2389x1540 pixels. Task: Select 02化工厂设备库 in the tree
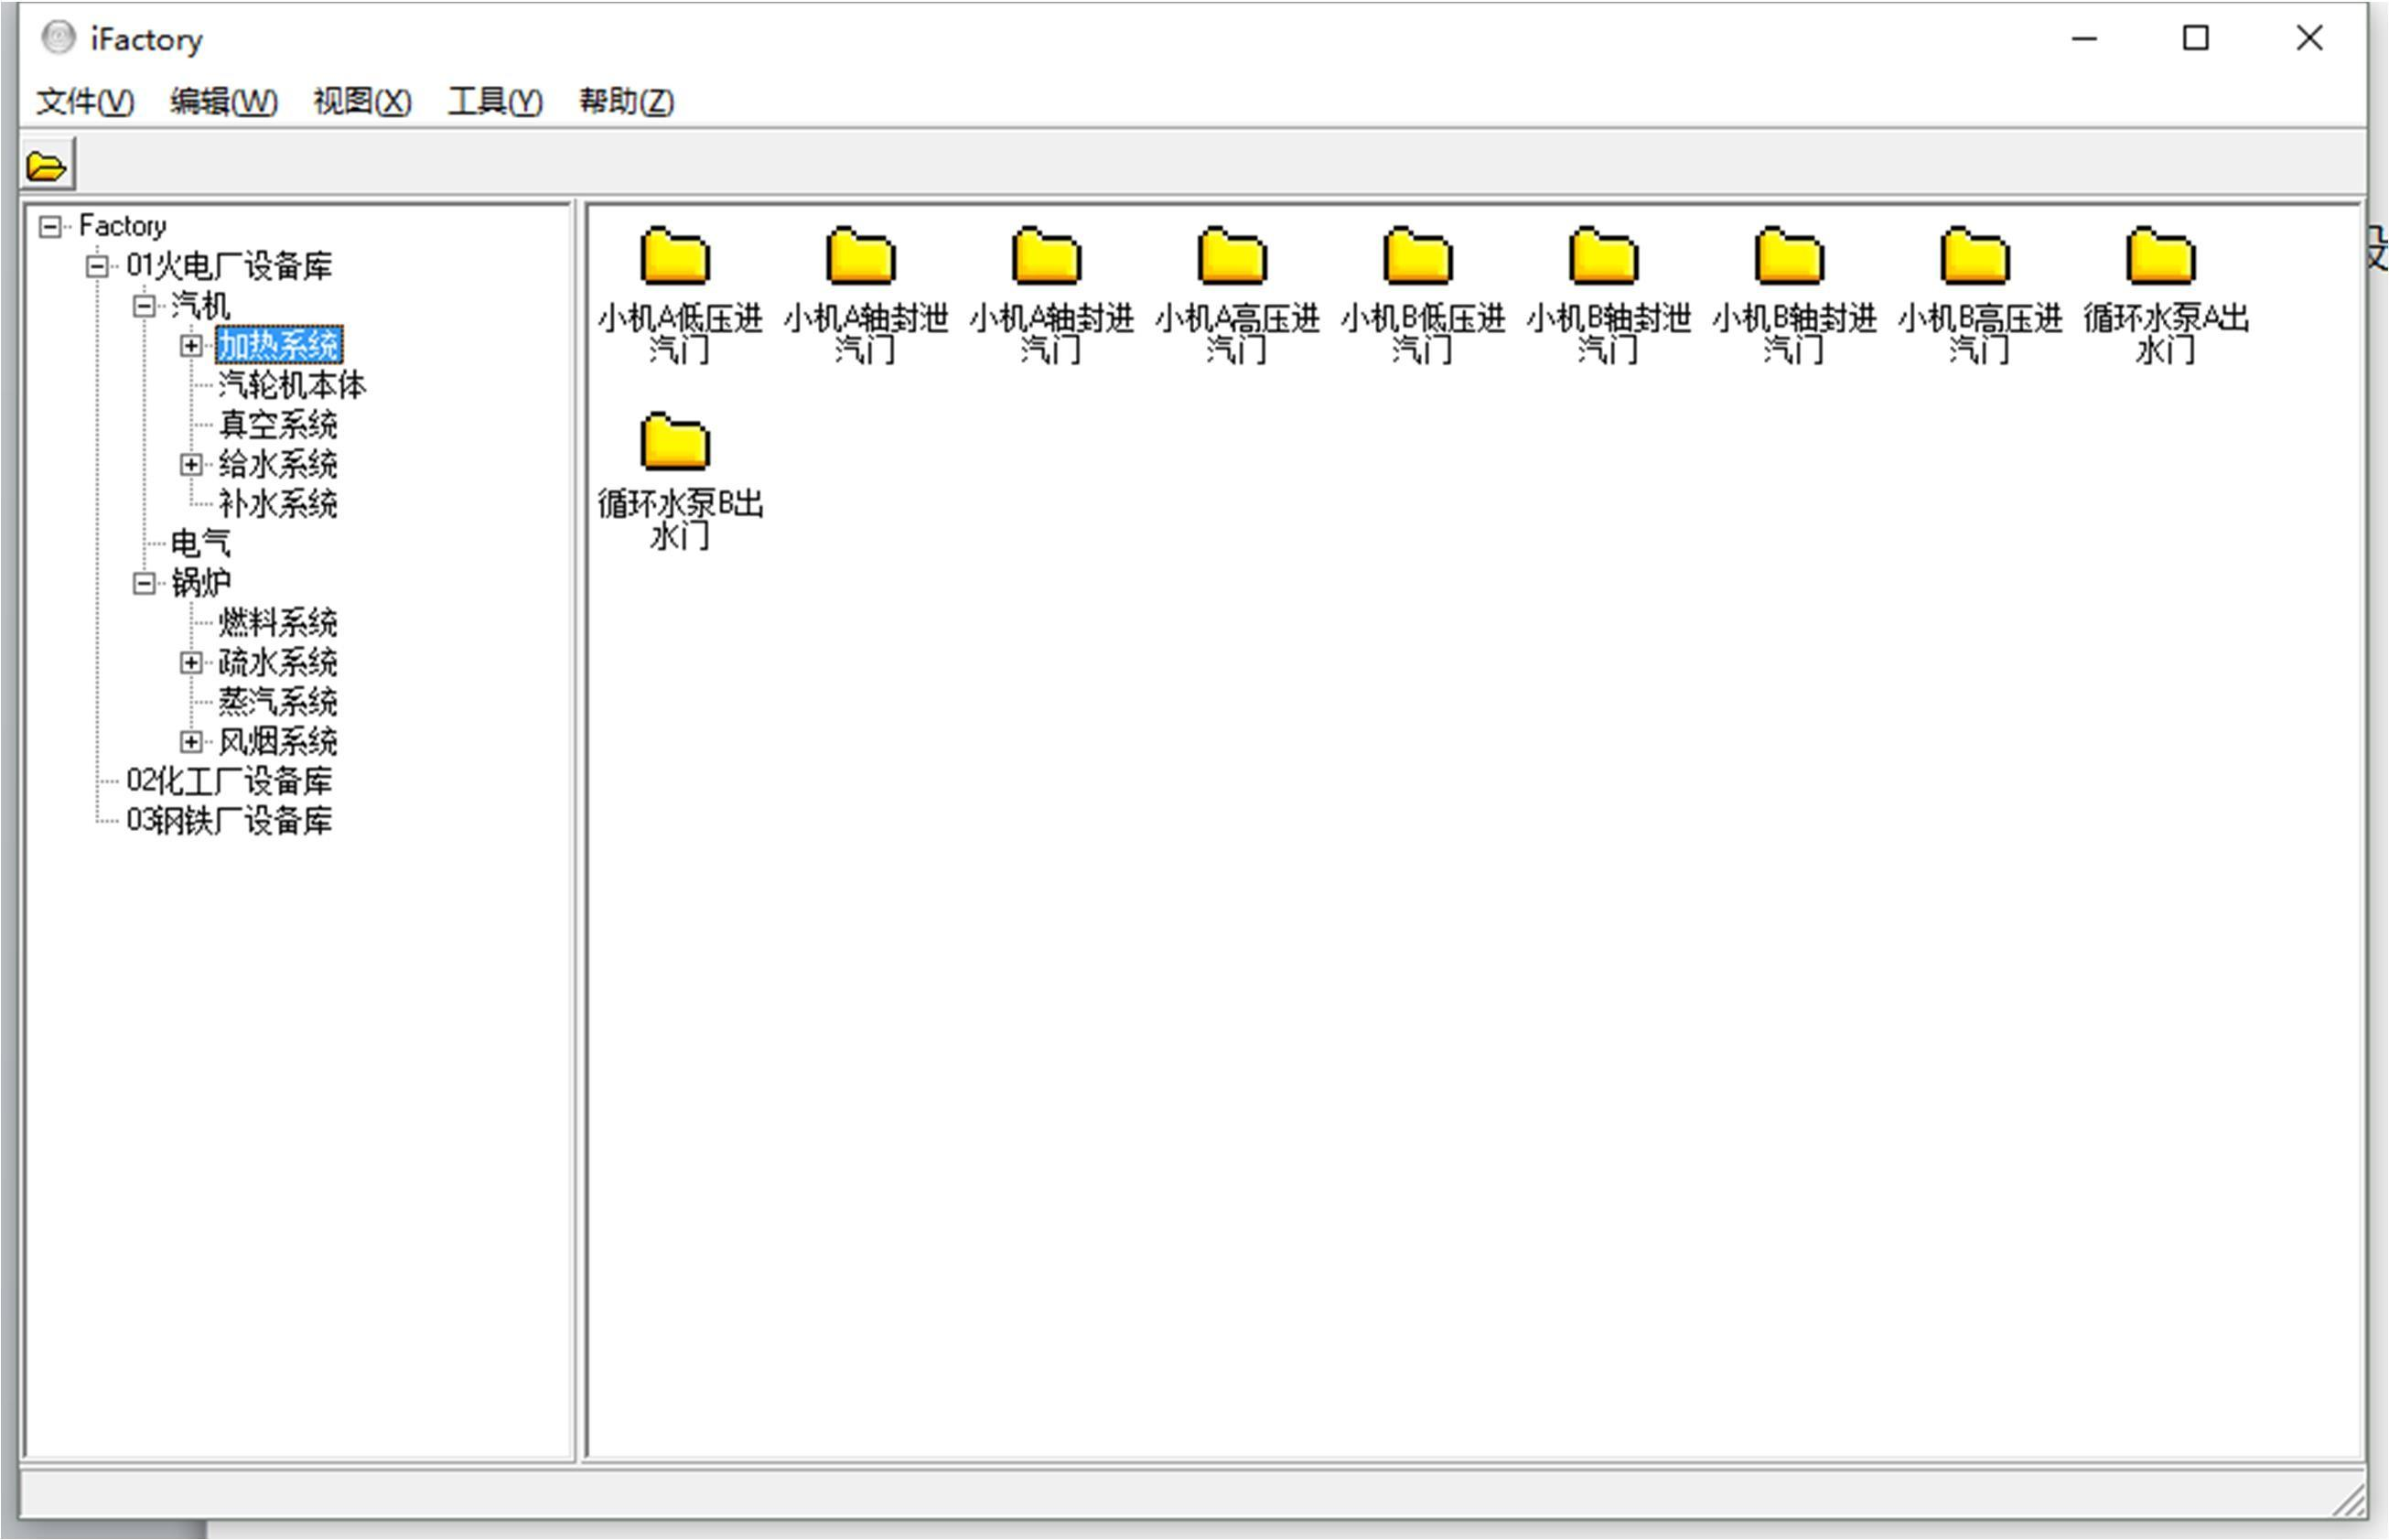pyautogui.click(x=229, y=781)
